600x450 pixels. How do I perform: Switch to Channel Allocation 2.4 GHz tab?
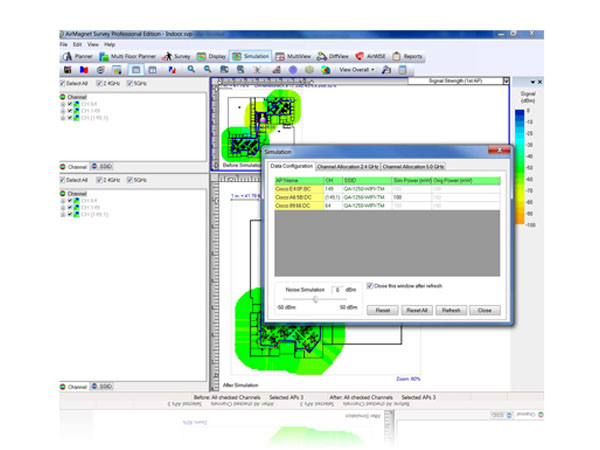pos(347,167)
